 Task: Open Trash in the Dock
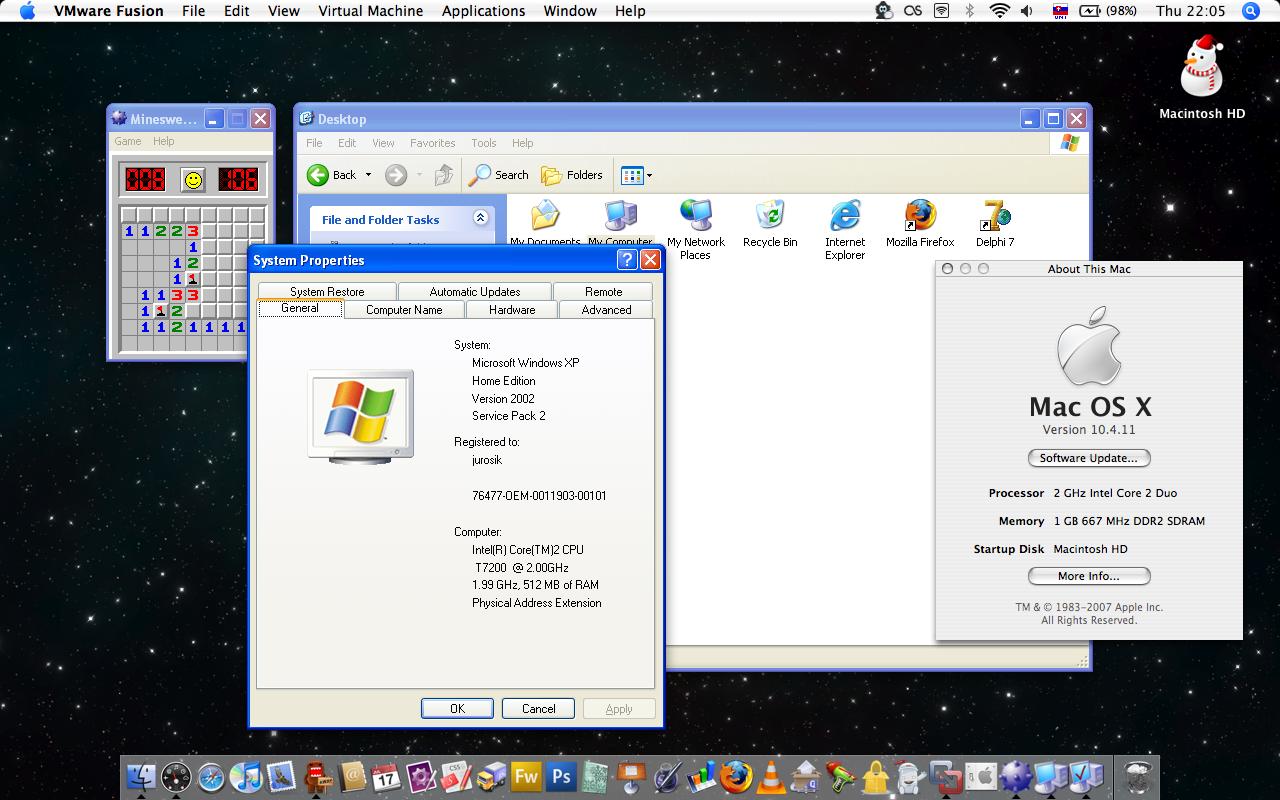1139,777
